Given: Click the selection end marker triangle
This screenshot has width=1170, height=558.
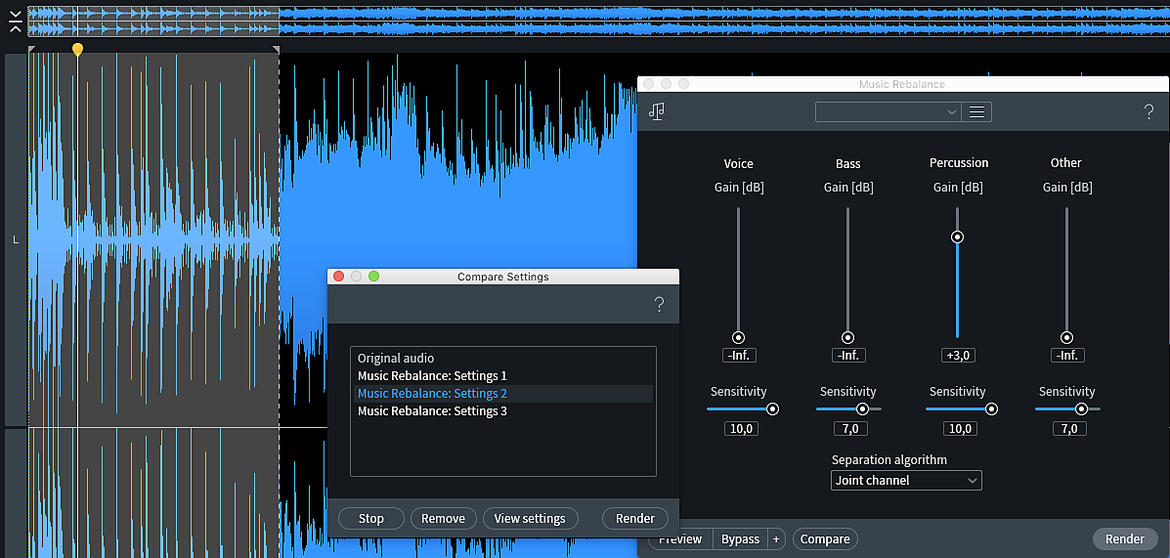Looking at the screenshot, I should [276, 49].
